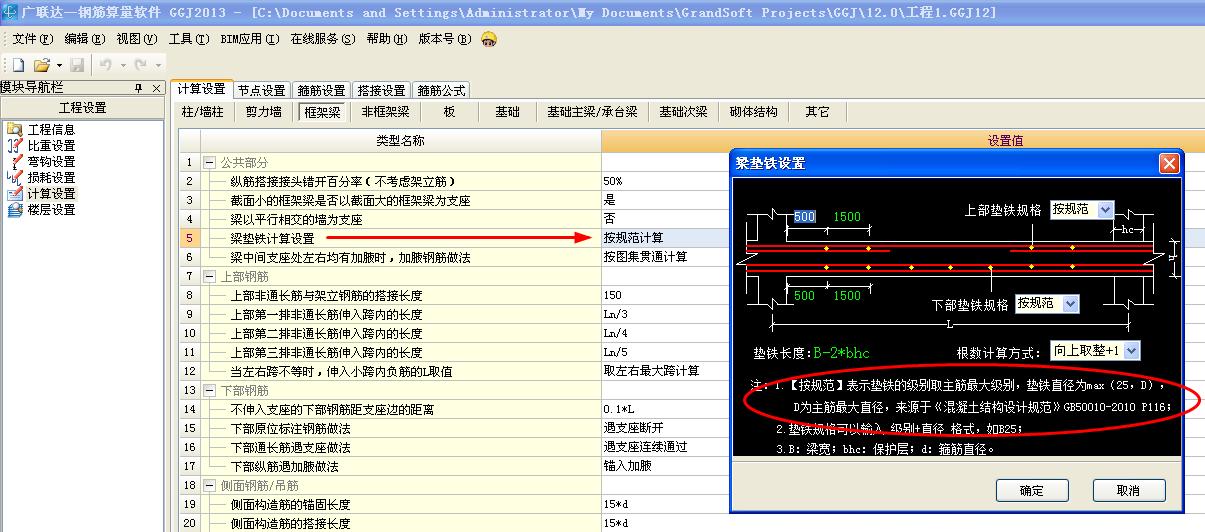Collapse the 上部钢筋 group

[x=209, y=276]
